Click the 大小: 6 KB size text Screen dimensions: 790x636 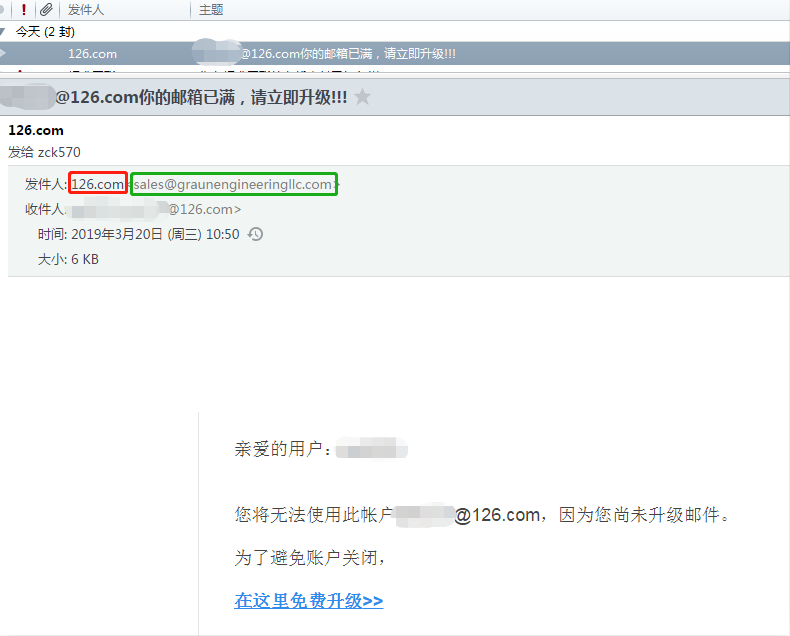click(x=68, y=259)
